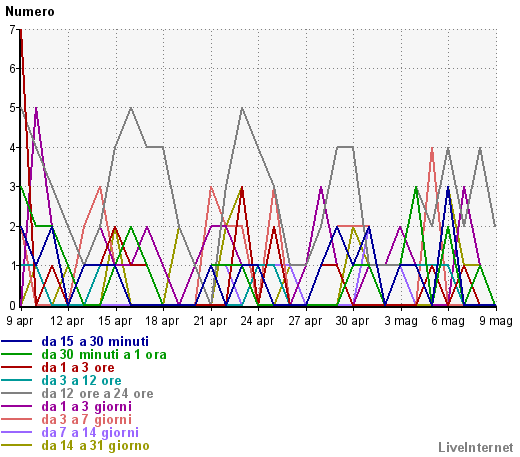The image size is (520, 457).
Task: Click the dark red swatch for 1-3 ore
Action: 17,367
